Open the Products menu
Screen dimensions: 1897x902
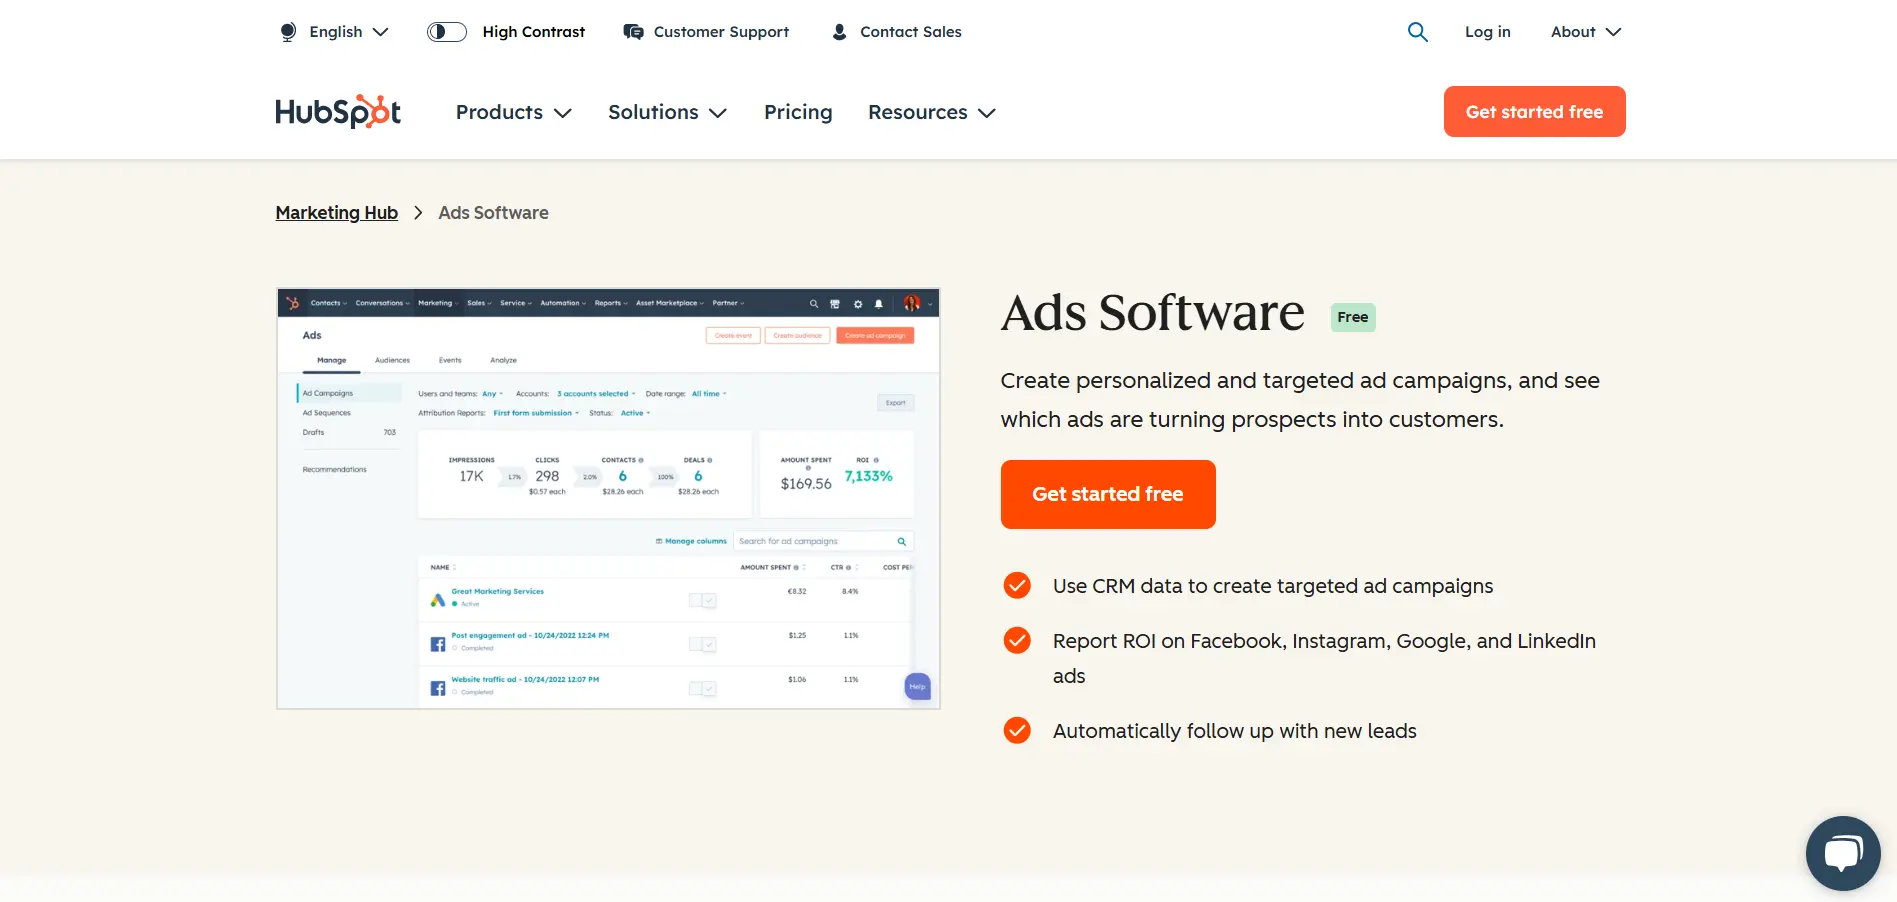tap(514, 112)
